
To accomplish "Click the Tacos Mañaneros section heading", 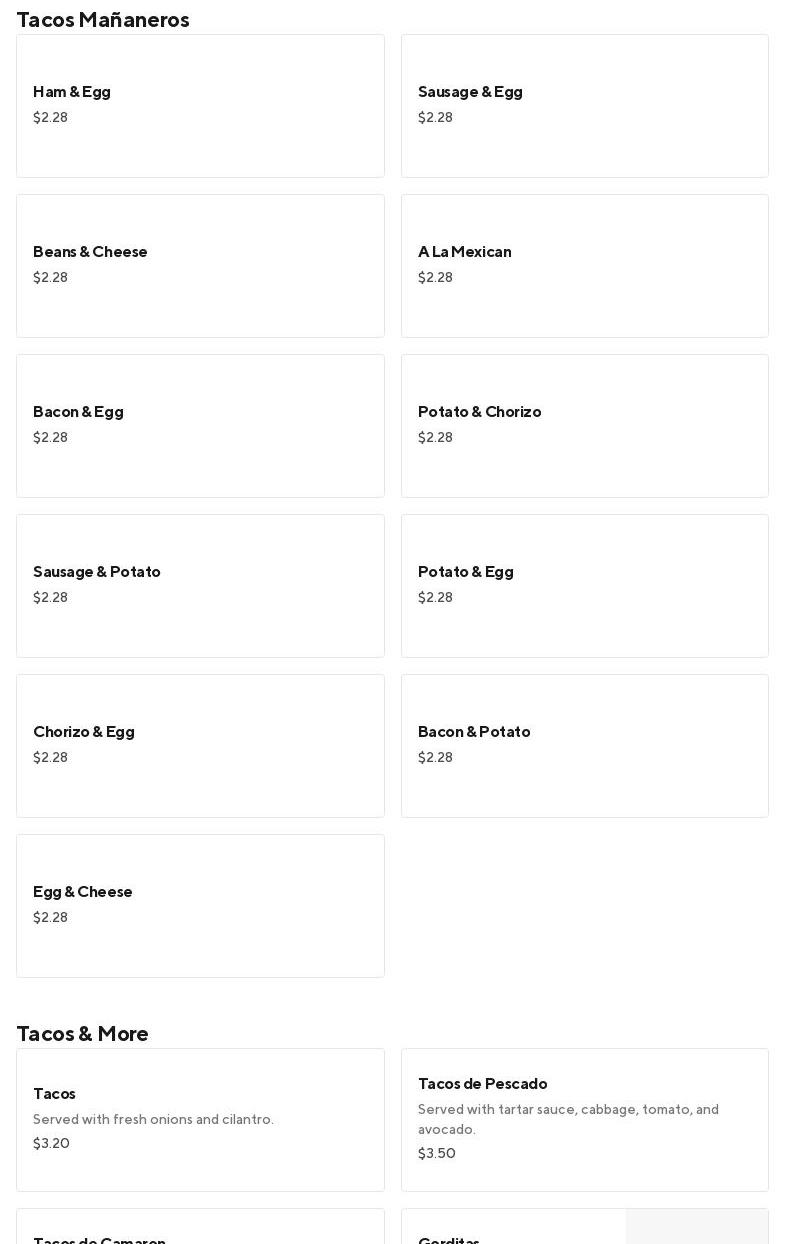I will point(103,20).
